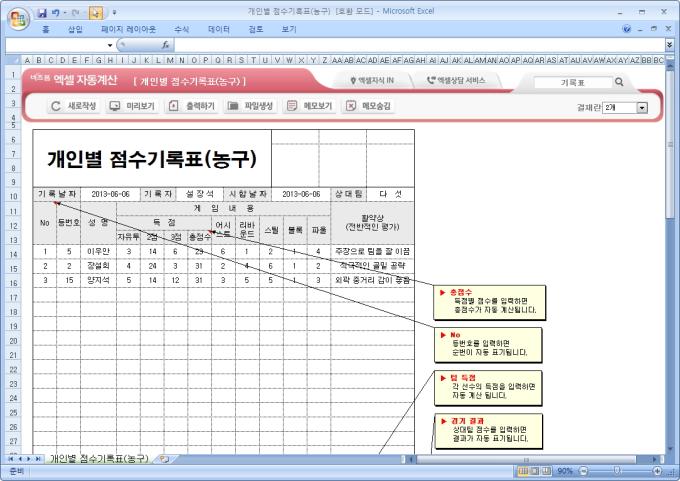680x481 pixels.
Task: Expand the 결재란 dropdown list
Action: 641,107
